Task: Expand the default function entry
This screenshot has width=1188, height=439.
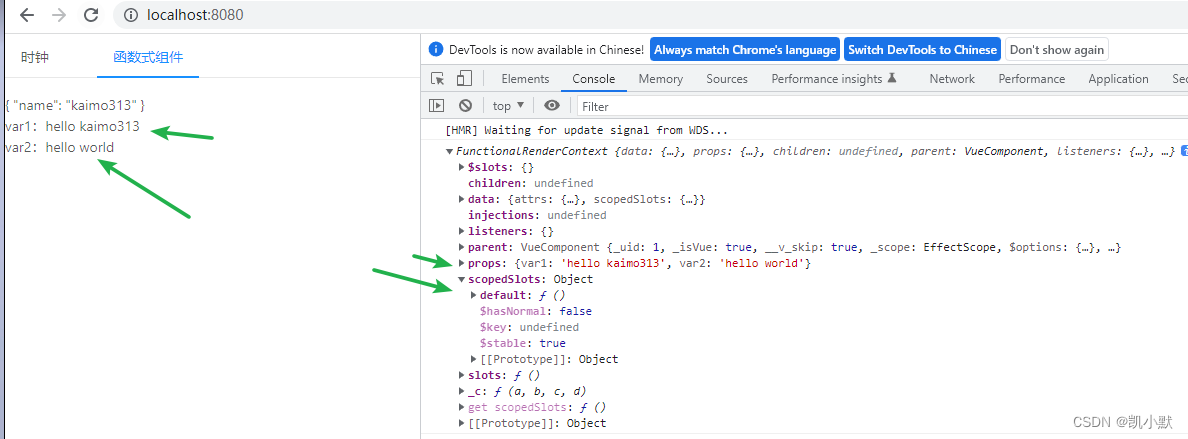Action: [x=474, y=295]
